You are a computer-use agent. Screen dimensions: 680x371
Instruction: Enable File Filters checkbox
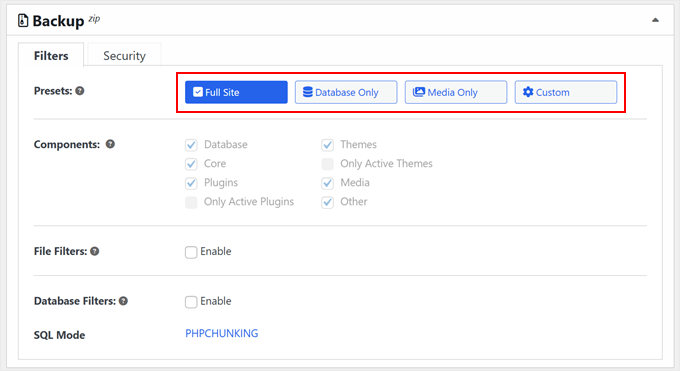(x=191, y=252)
